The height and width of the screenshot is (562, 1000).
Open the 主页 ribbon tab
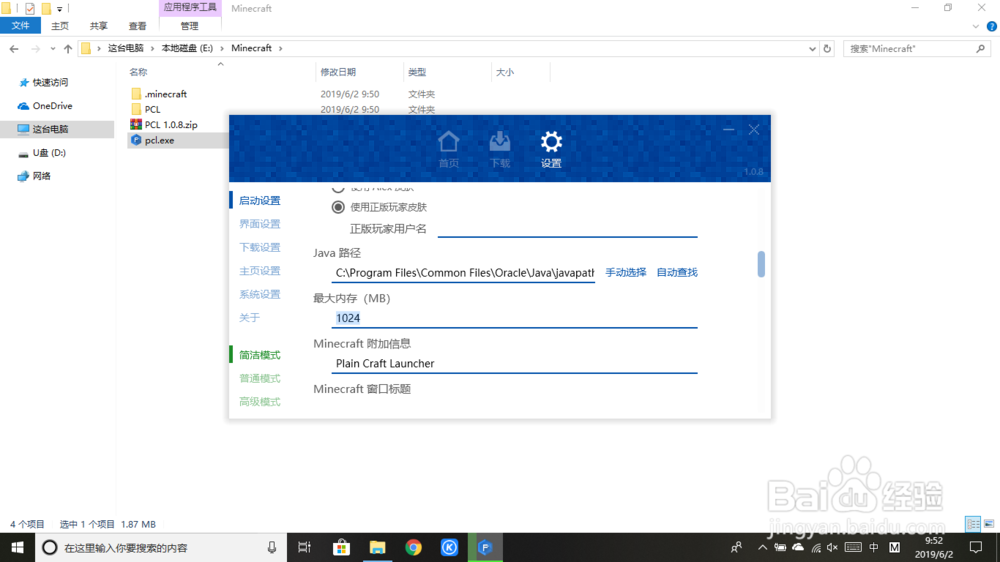(x=60, y=26)
